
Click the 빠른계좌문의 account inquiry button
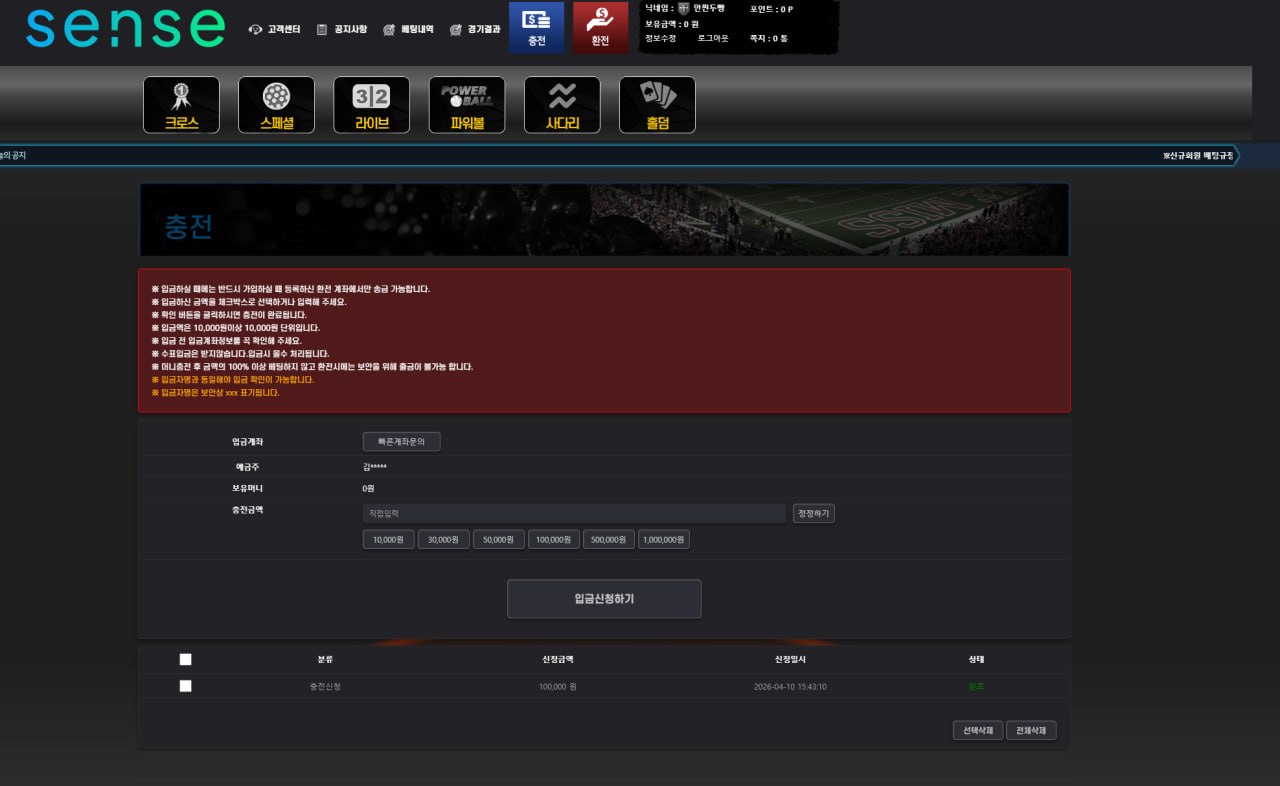[x=401, y=441]
